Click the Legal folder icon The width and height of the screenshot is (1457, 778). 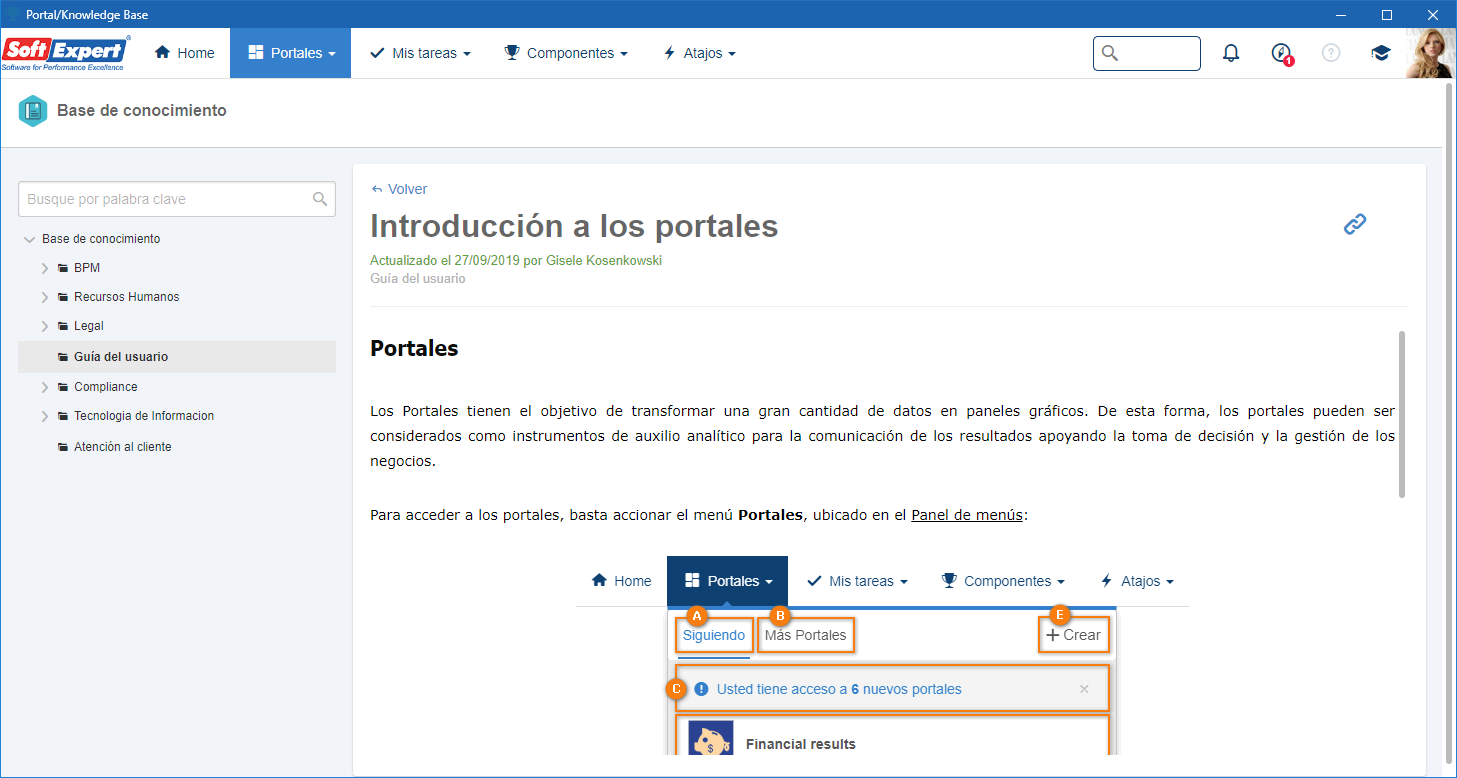[63, 326]
